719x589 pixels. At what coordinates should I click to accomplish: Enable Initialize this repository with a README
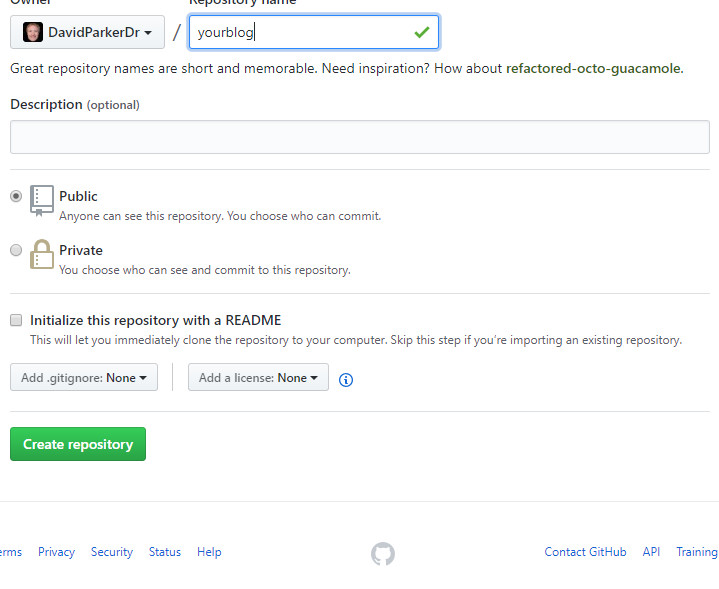tap(16, 320)
